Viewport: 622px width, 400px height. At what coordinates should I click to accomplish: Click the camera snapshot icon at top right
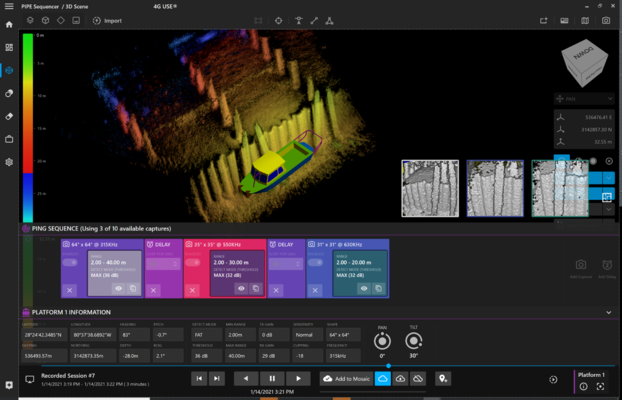(607, 20)
